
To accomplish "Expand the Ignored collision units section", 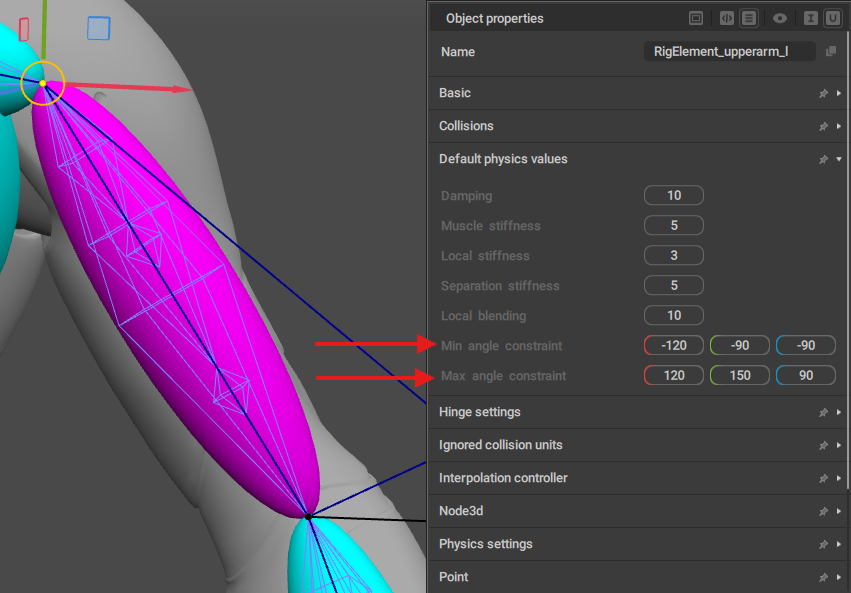I will coord(500,445).
